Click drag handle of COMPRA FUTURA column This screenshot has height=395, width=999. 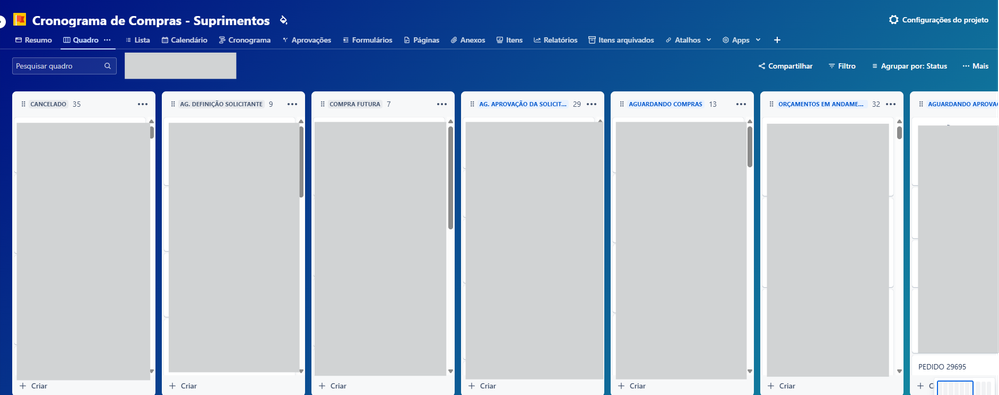[x=322, y=104]
